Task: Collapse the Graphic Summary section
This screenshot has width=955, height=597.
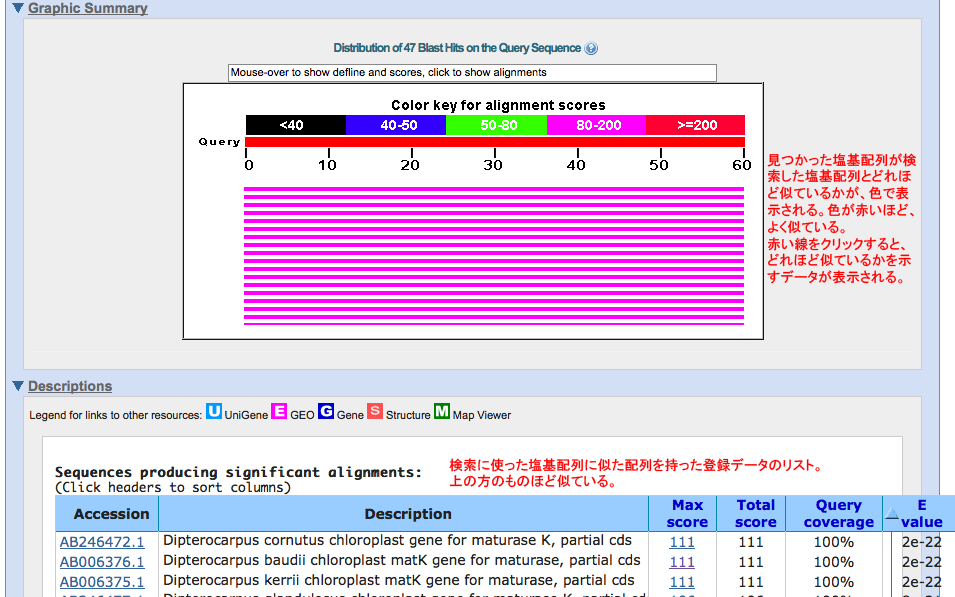Action: pyautogui.click(x=17, y=9)
